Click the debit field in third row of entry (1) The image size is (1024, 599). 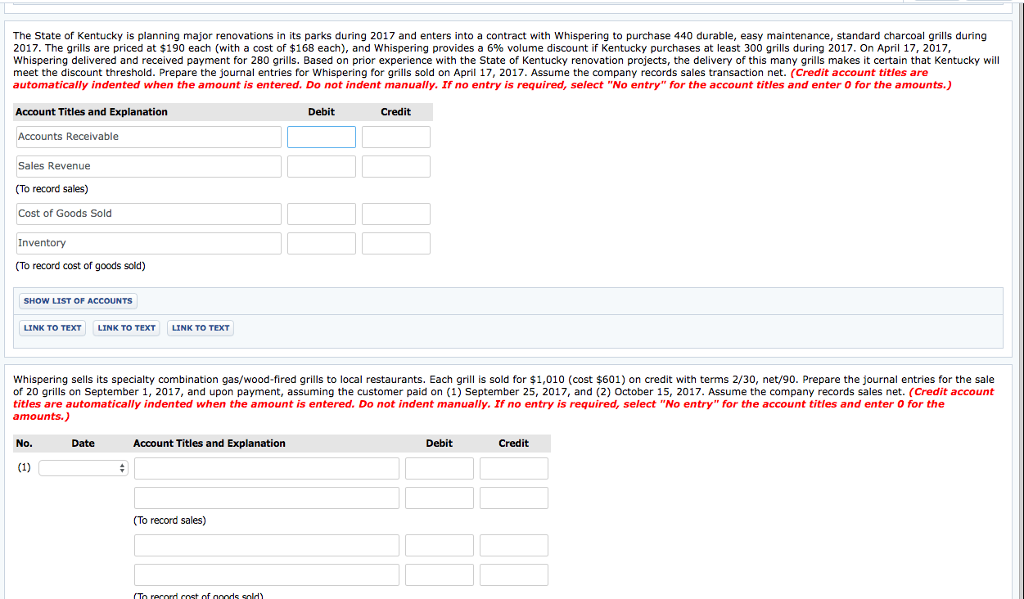point(440,546)
